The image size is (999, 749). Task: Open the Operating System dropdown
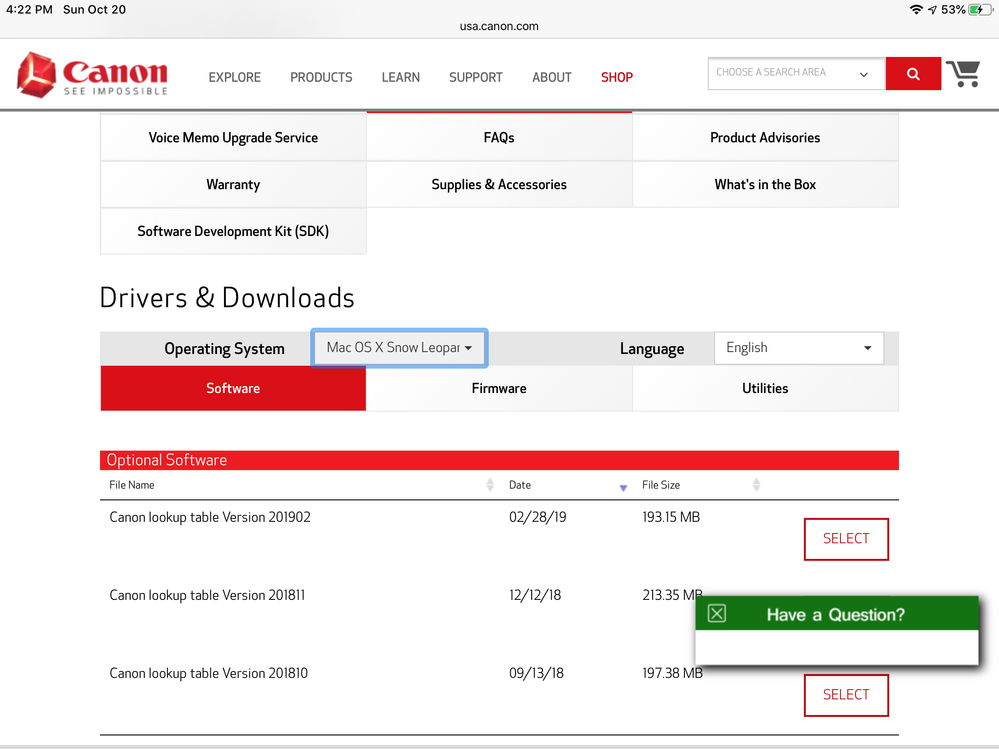[399, 348]
